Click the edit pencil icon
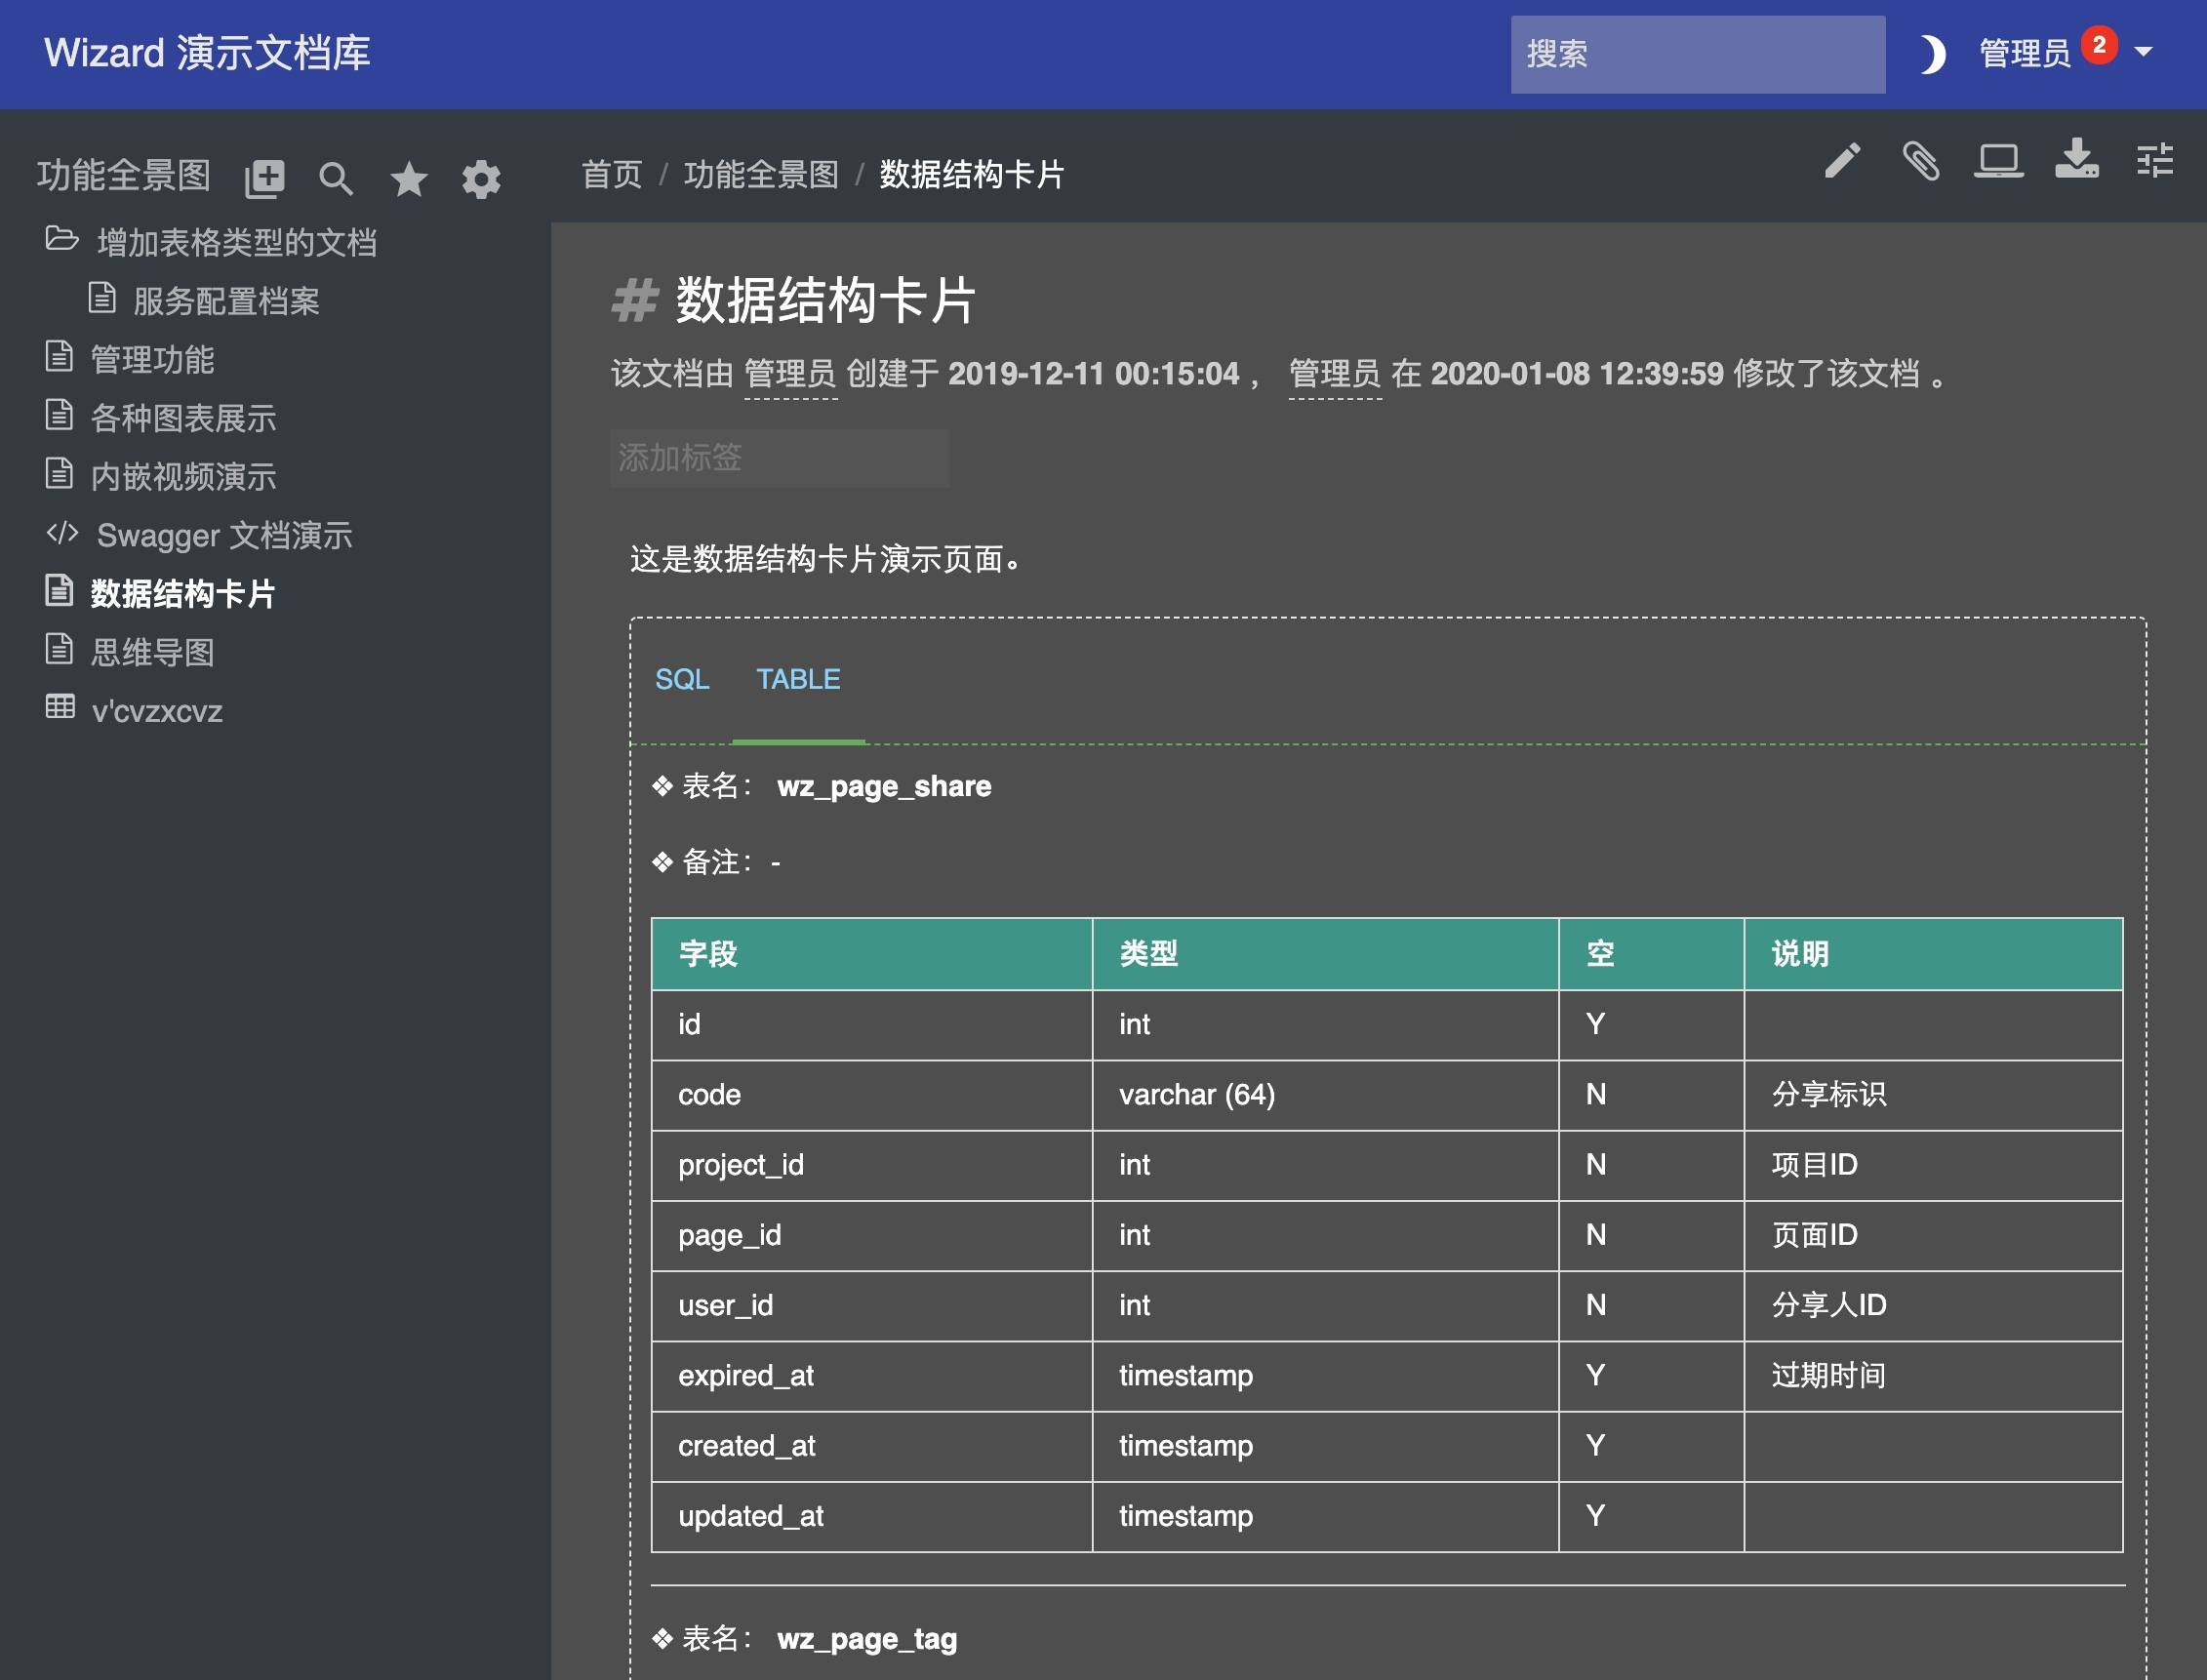The width and height of the screenshot is (2207, 1680). tap(1842, 160)
